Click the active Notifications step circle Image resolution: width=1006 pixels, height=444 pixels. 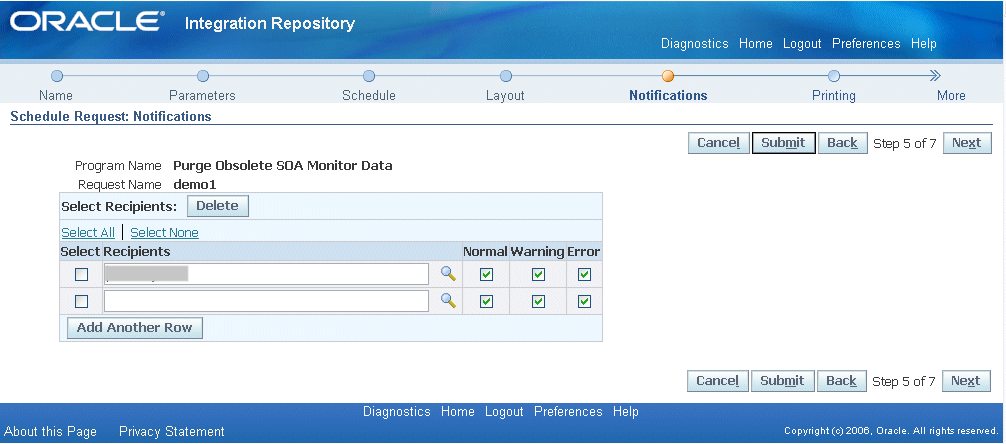tap(668, 76)
